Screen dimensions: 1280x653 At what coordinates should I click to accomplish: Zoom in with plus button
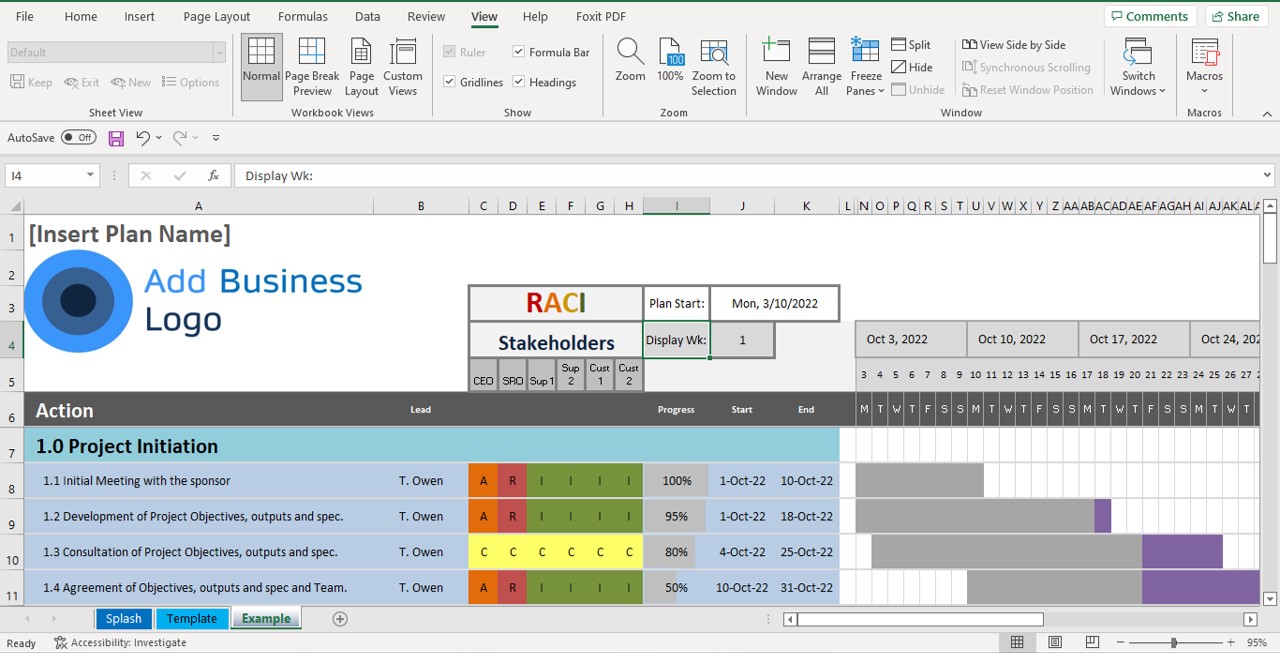(1230, 643)
